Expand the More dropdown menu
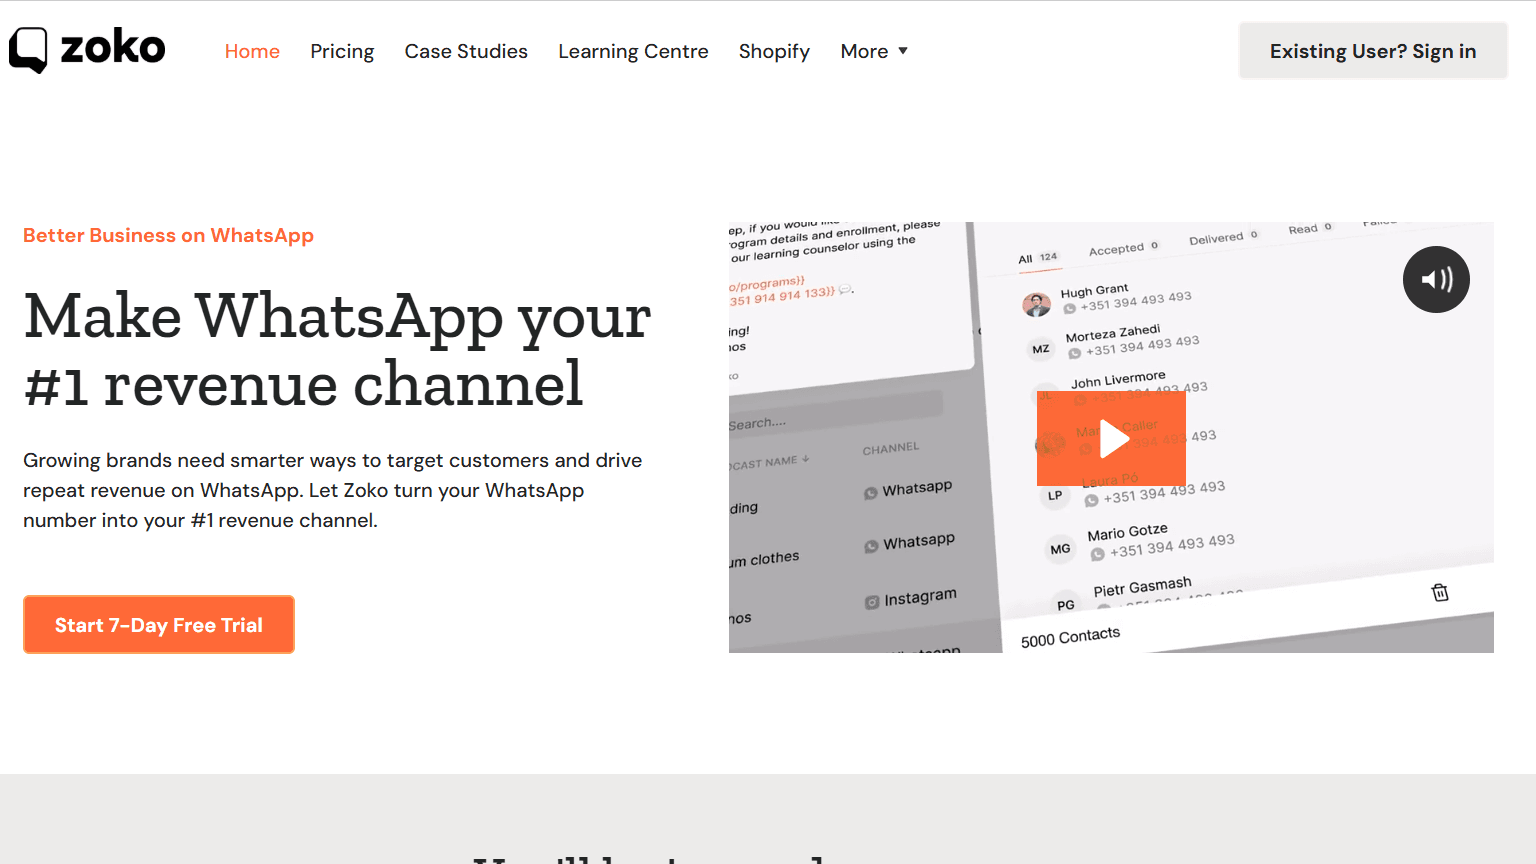 pyautogui.click(x=874, y=51)
